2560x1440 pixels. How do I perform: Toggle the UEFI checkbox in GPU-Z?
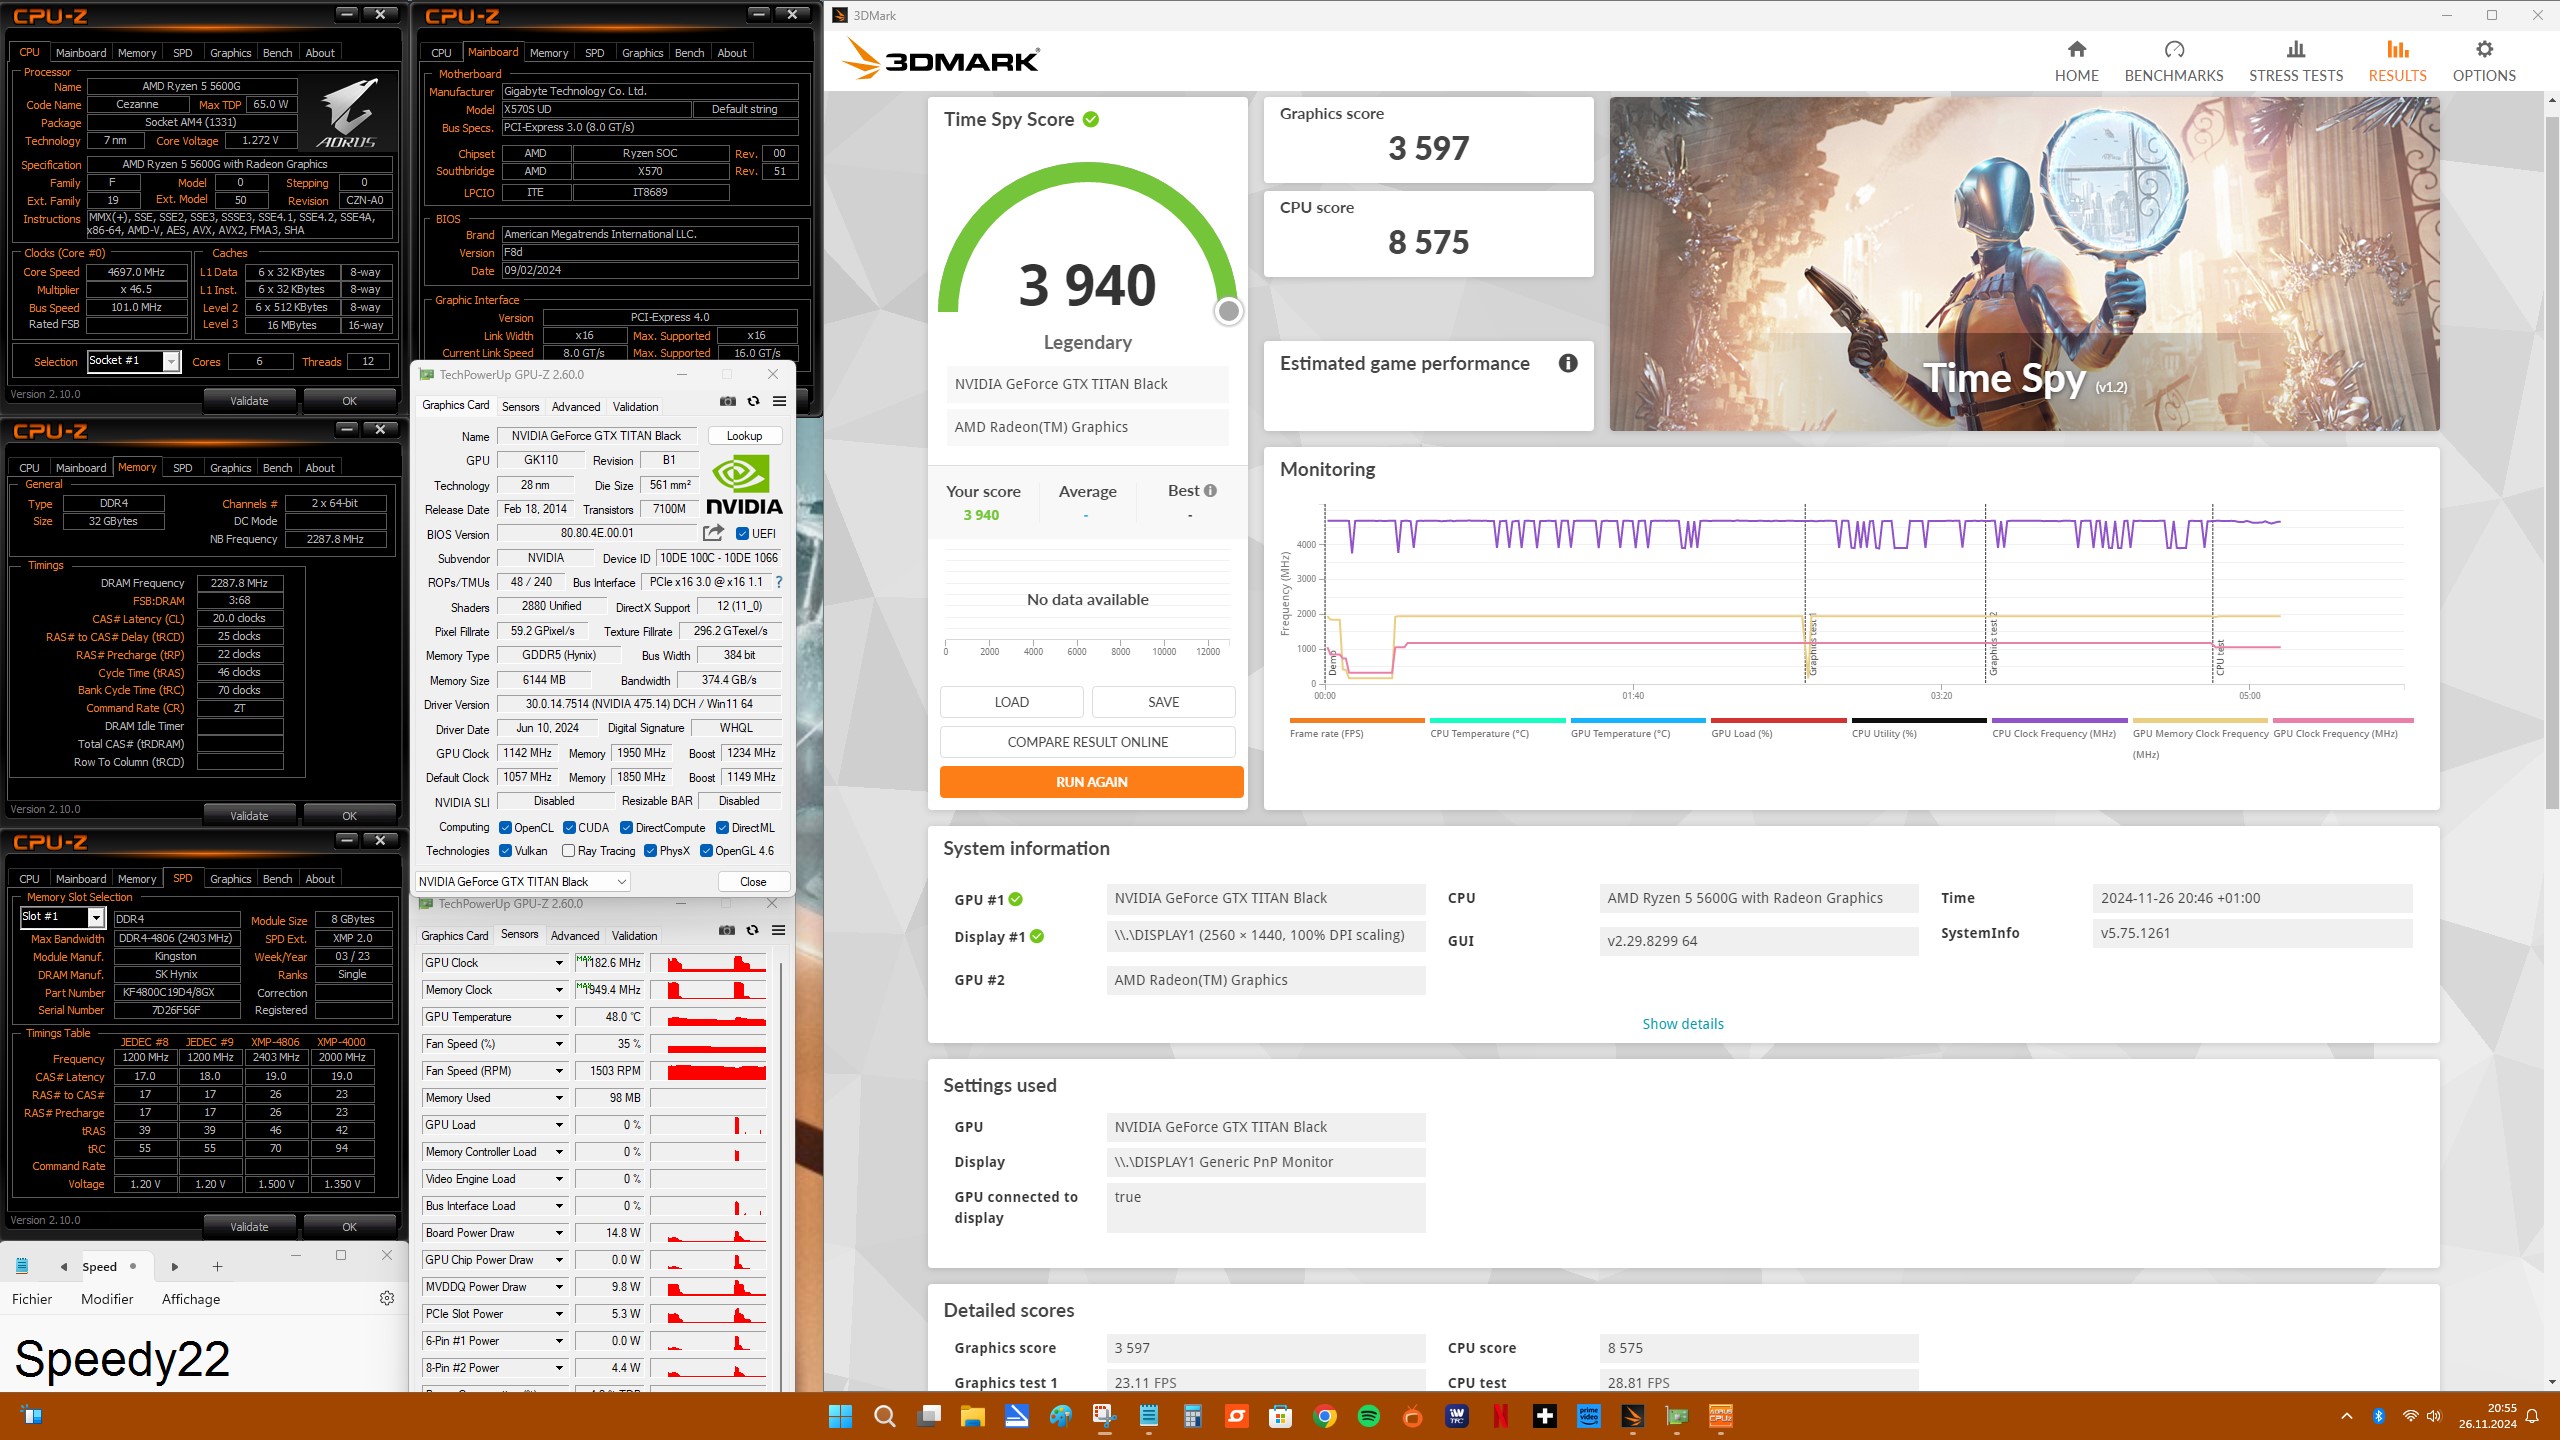coord(742,533)
